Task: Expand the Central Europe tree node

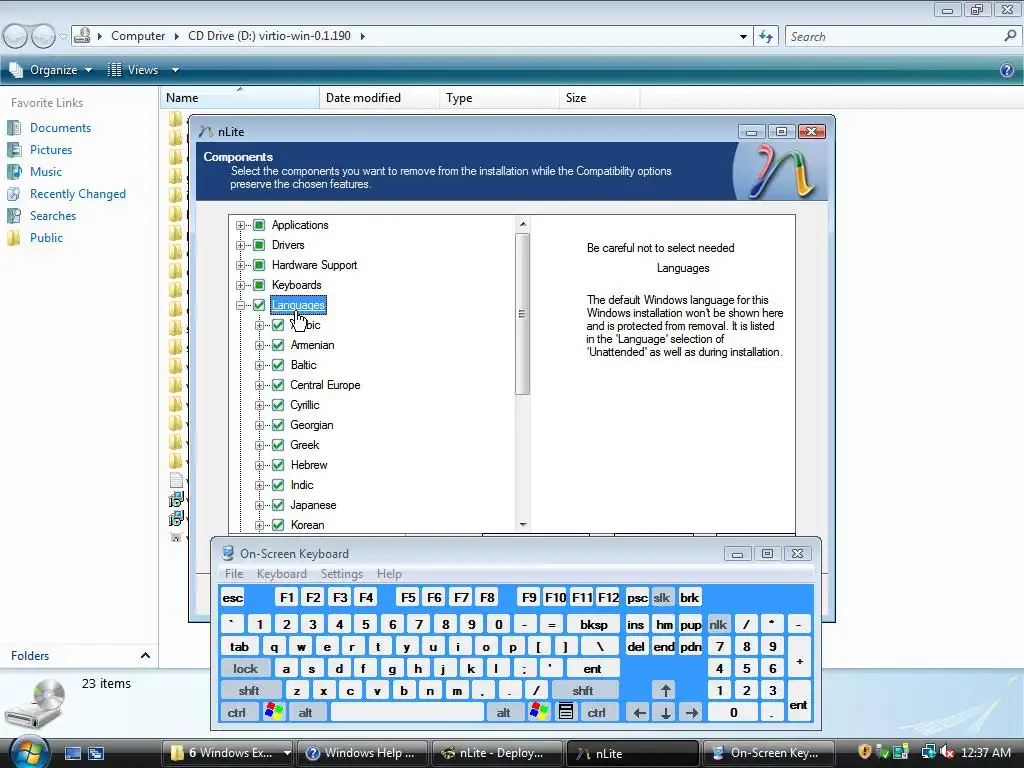Action: coord(259,385)
